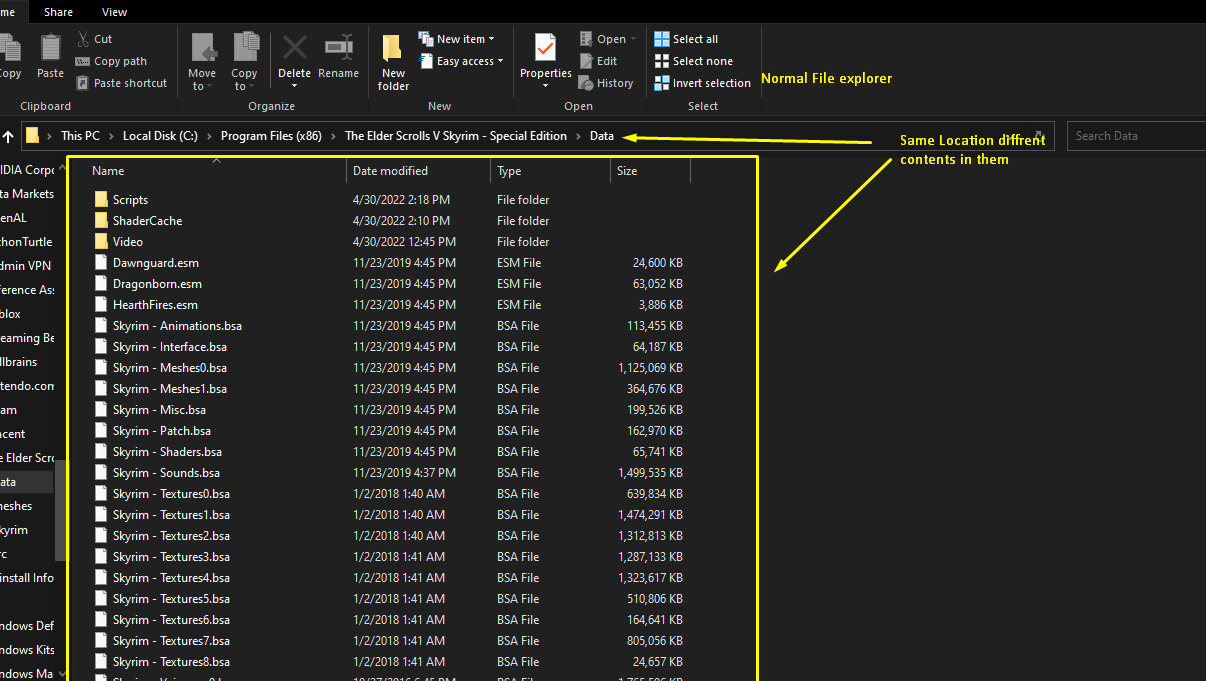Click Edit in the Open group
Screen dimensions: 1206x681
pos(598,61)
